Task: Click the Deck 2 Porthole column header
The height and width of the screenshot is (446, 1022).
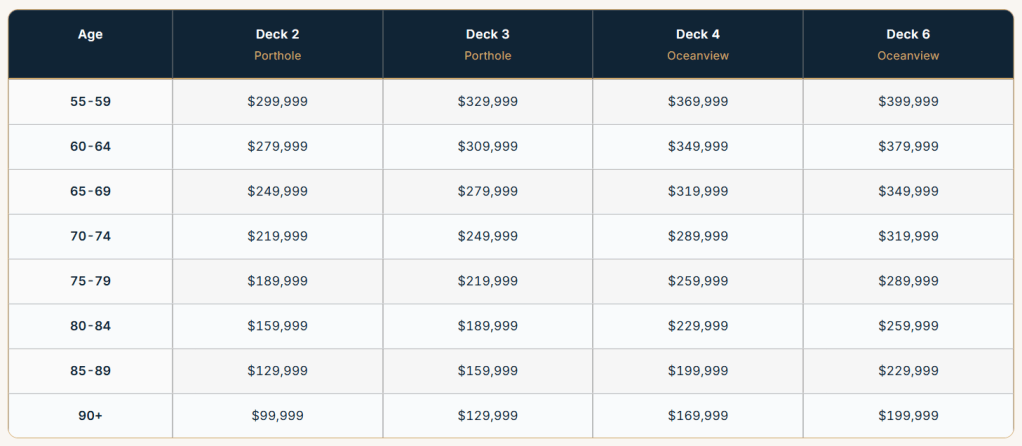Action: (277, 44)
